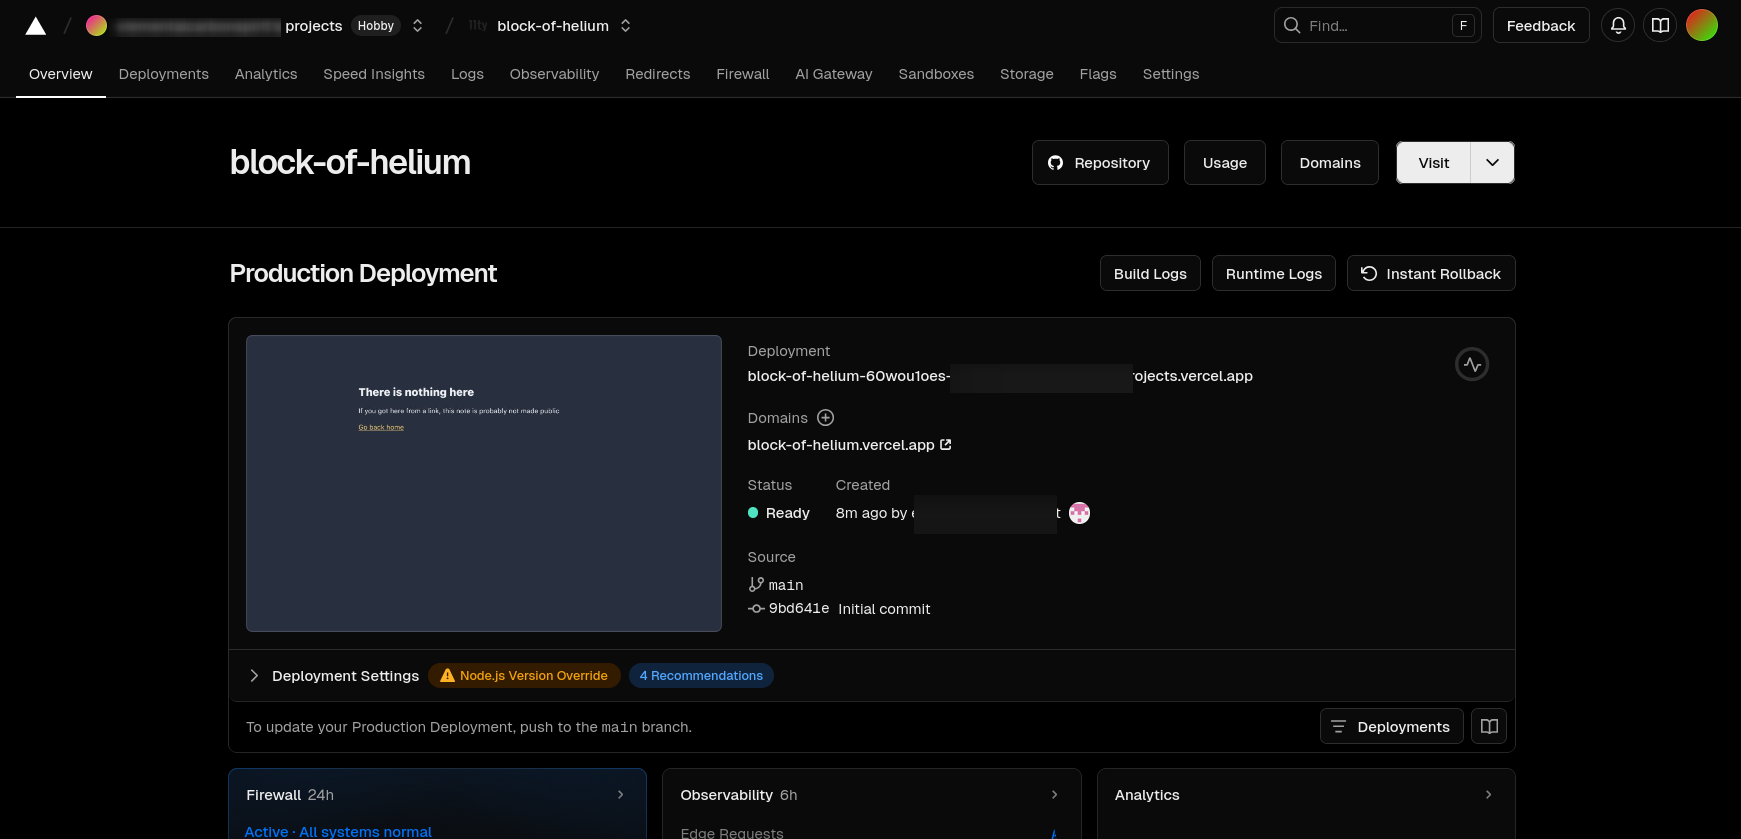Image resolution: width=1741 pixels, height=839 pixels.
Task: Go to the Logs tab
Action: tap(467, 74)
